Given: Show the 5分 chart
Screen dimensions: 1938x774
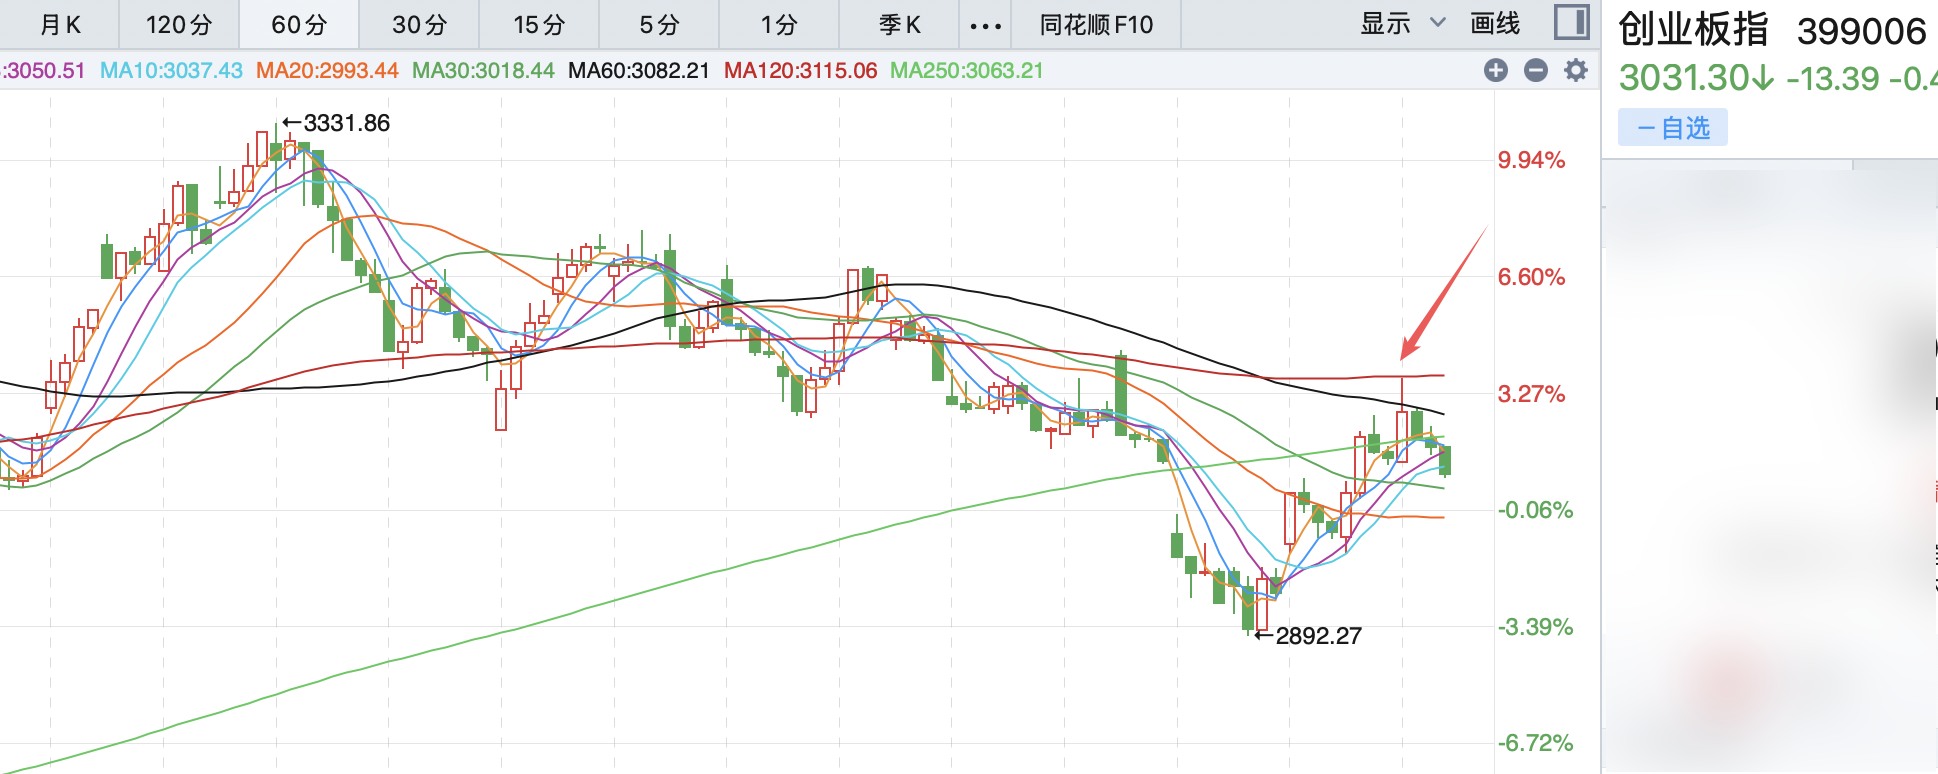Looking at the screenshot, I should (x=659, y=25).
